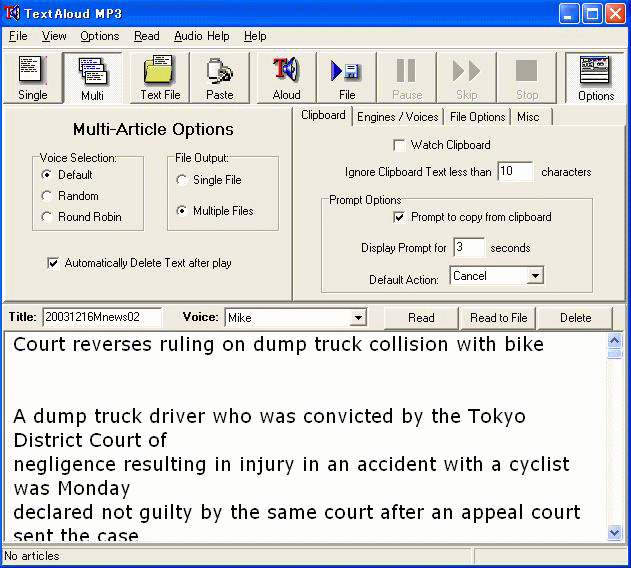Open the File menu

pos(18,36)
